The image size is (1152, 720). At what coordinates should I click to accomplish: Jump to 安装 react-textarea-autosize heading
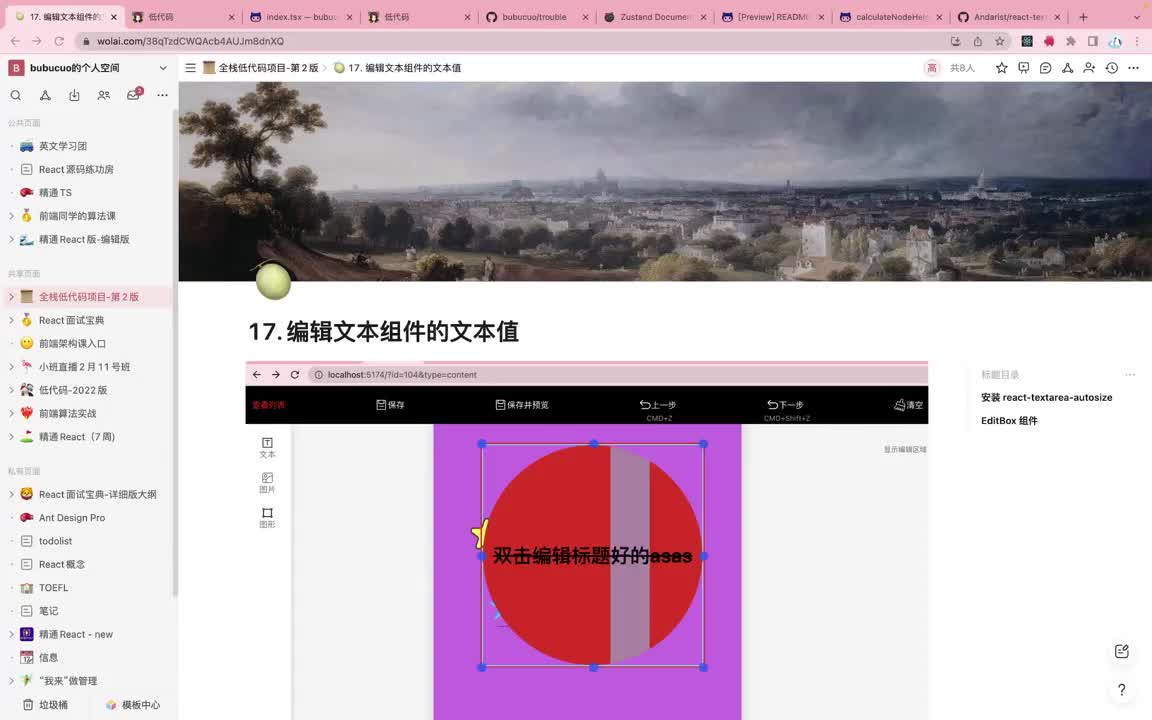tap(1046, 397)
